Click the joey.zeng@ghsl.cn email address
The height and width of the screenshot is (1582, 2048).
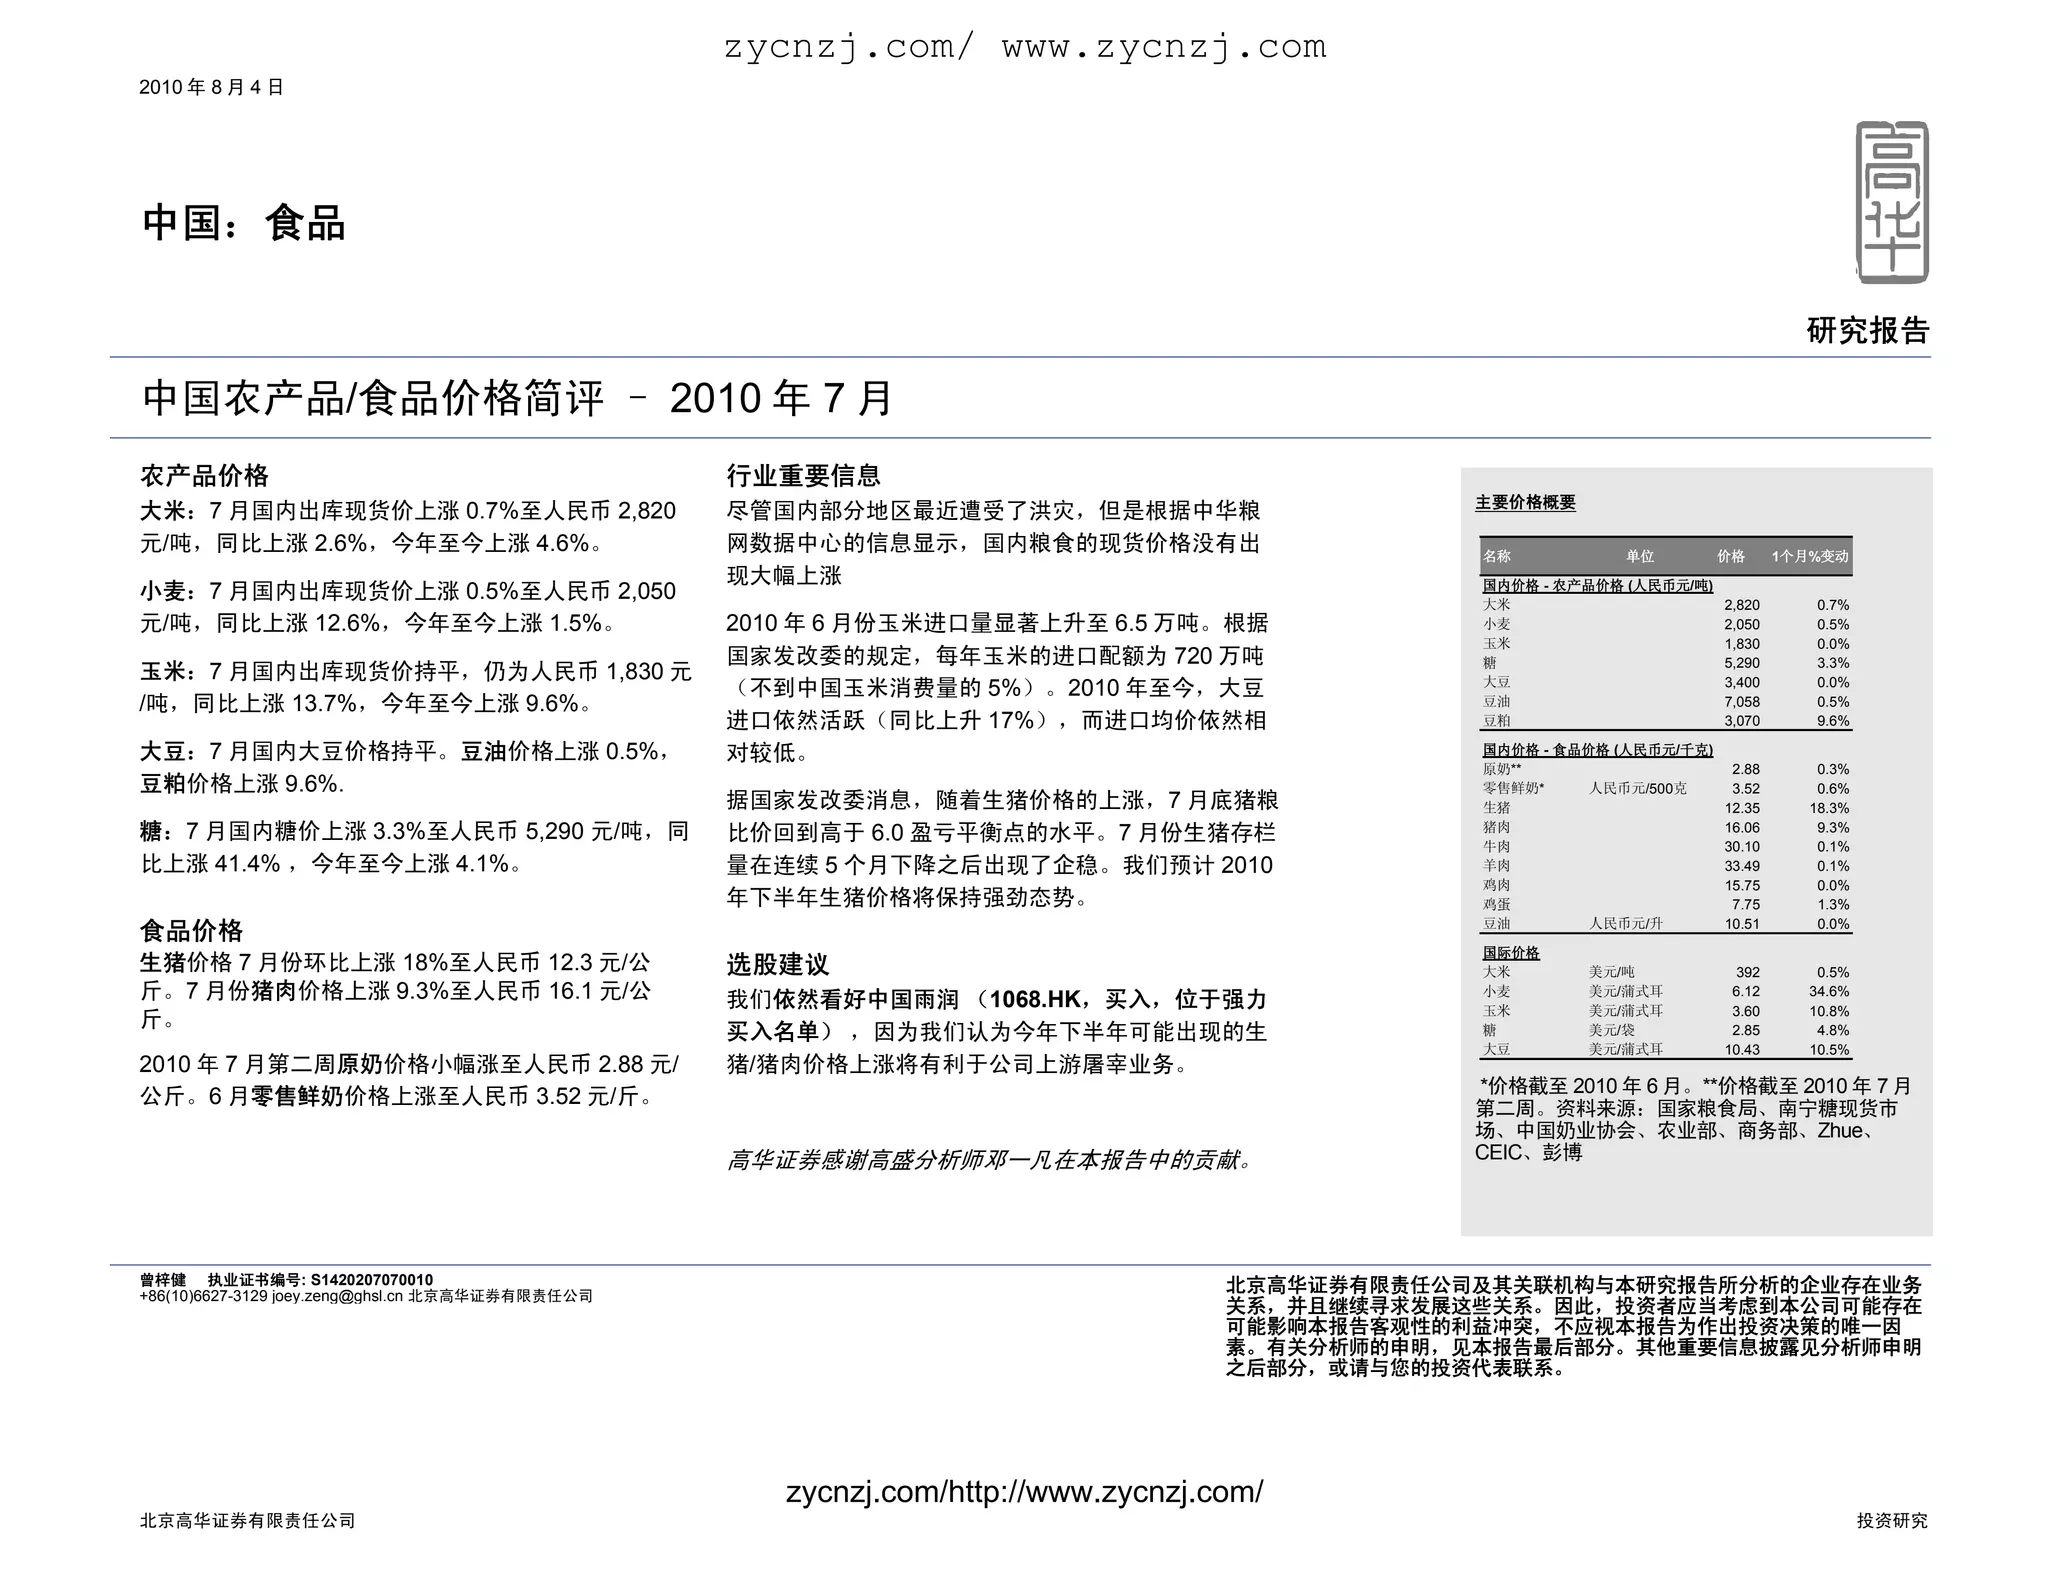coord(337,1296)
